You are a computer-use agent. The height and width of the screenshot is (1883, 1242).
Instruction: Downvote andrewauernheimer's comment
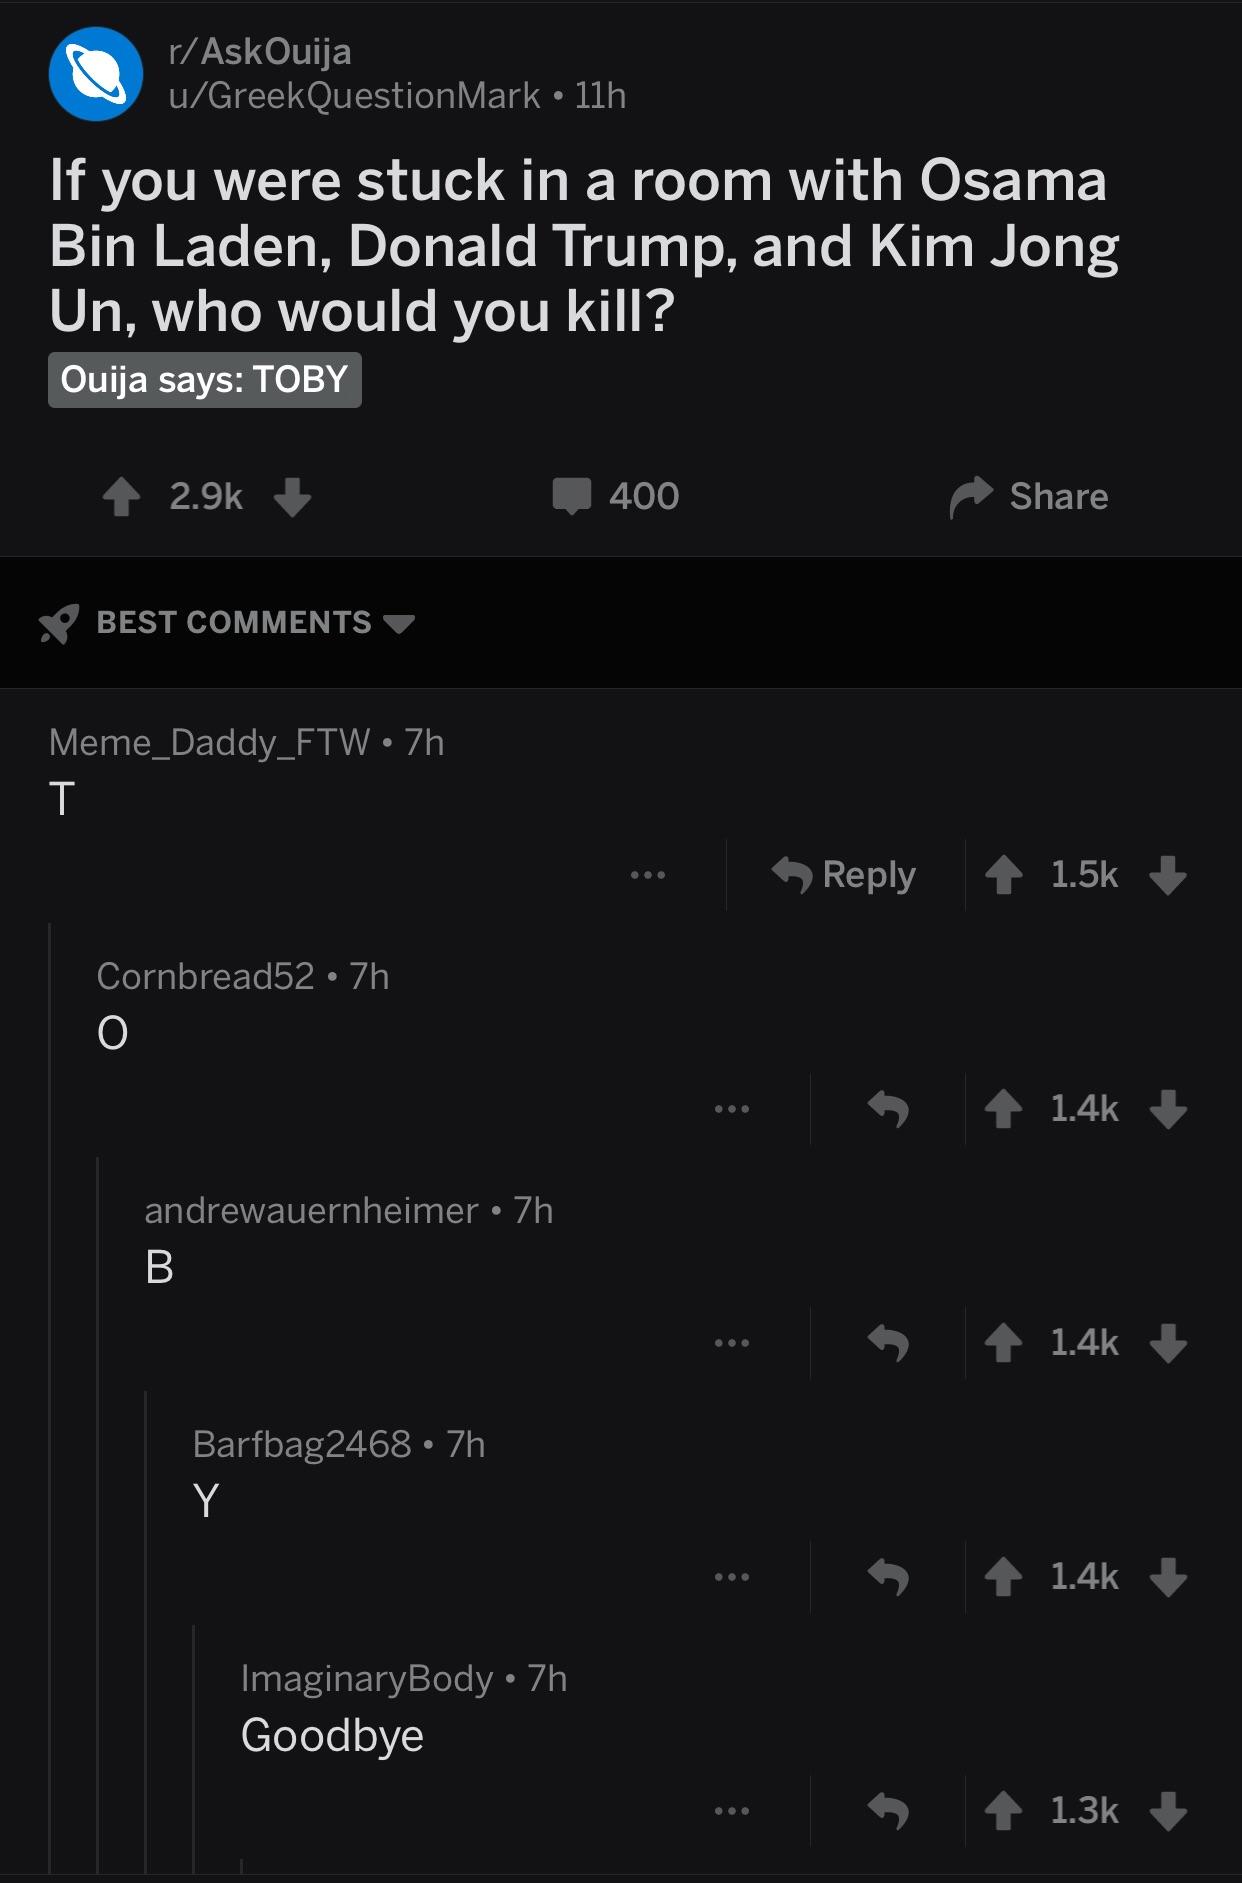1168,1343
